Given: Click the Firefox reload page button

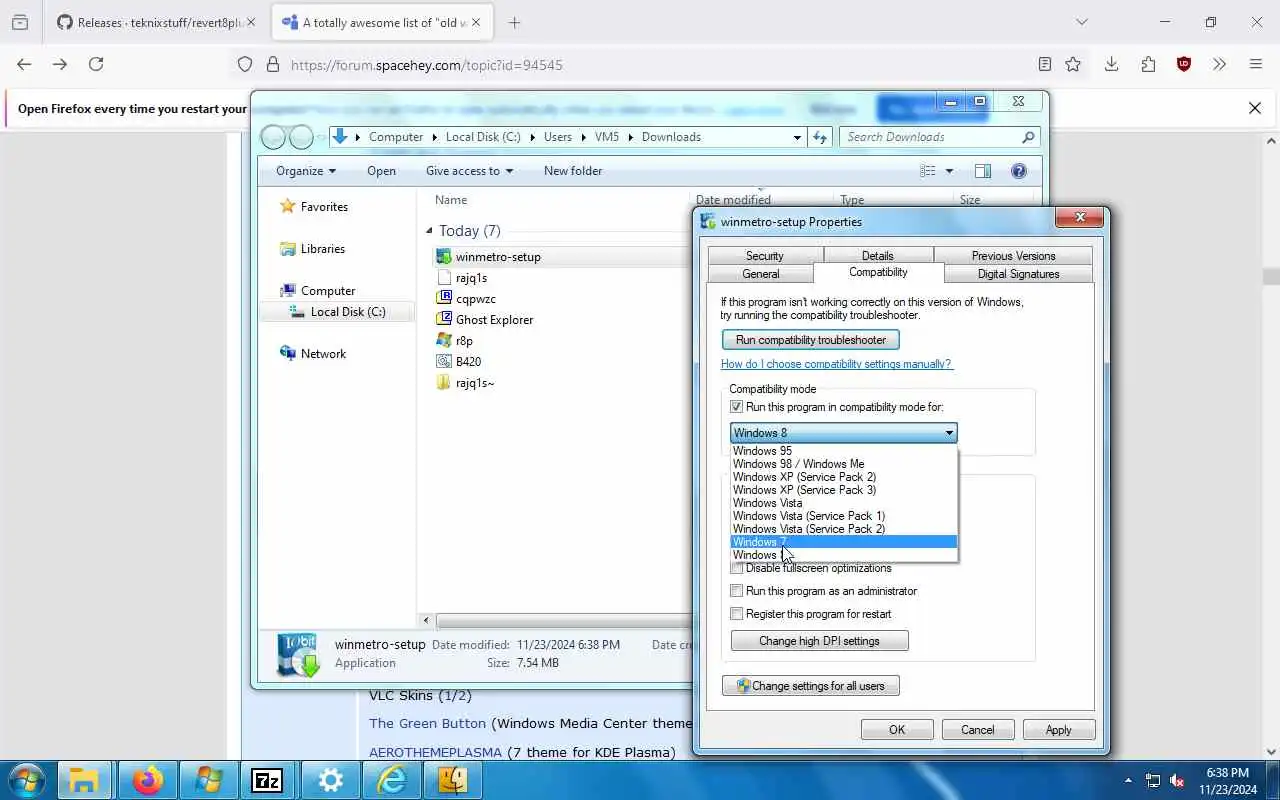Looking at the screenshot, I should 96,64.
